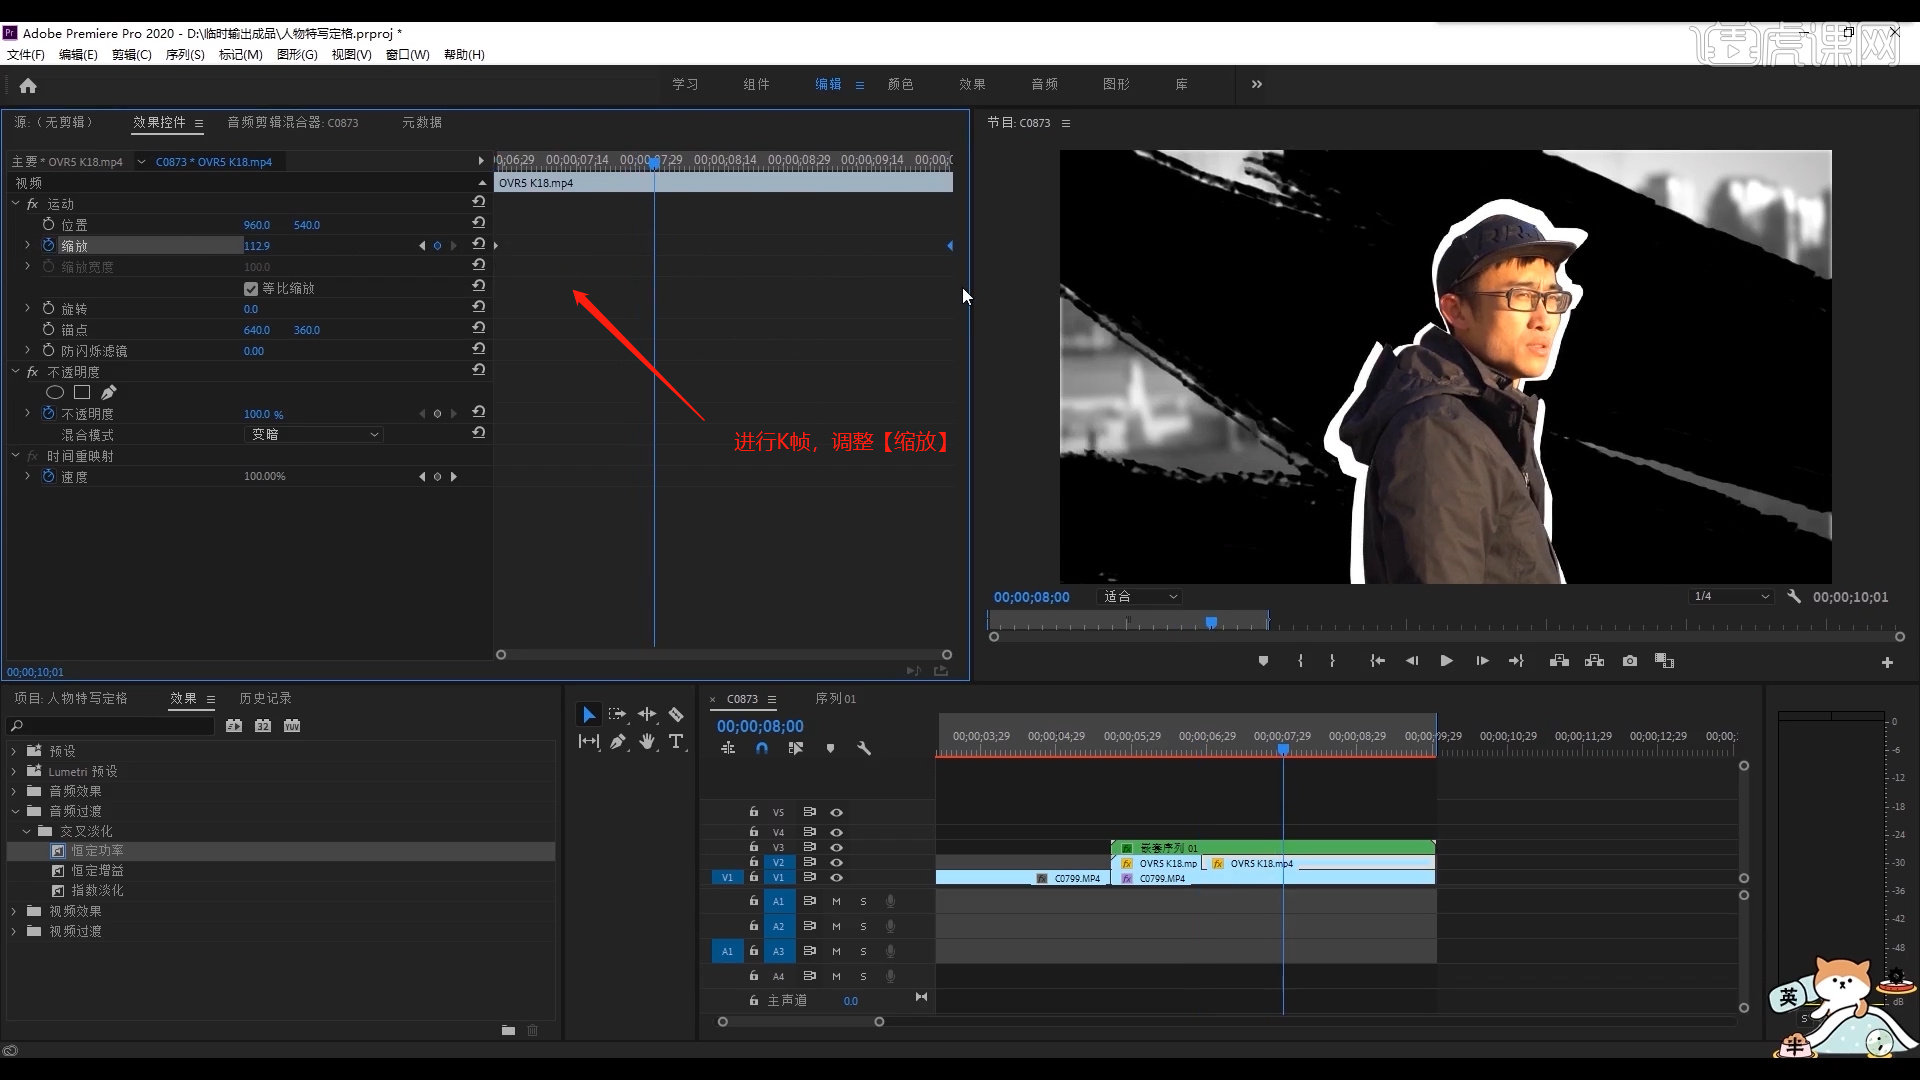1920x1080 pixels.
Task: Toggle Rotation animation stopwatch
Action: tap(48, 308)
